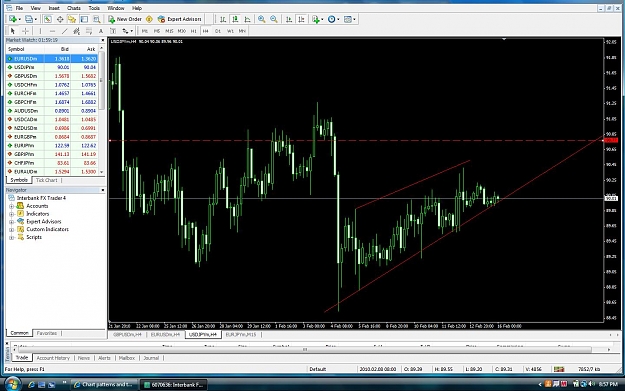Close the Navigator panel
The width and height of the screenshot is (625, 391).
tap(102, 190)
